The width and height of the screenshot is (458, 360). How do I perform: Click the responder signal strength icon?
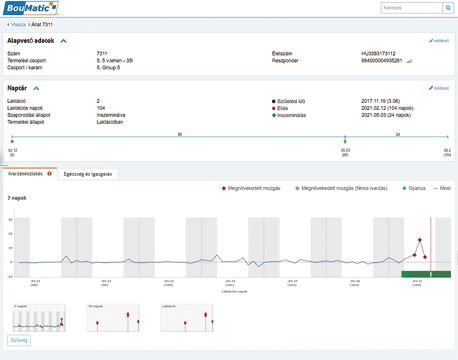tap(410, 61)
